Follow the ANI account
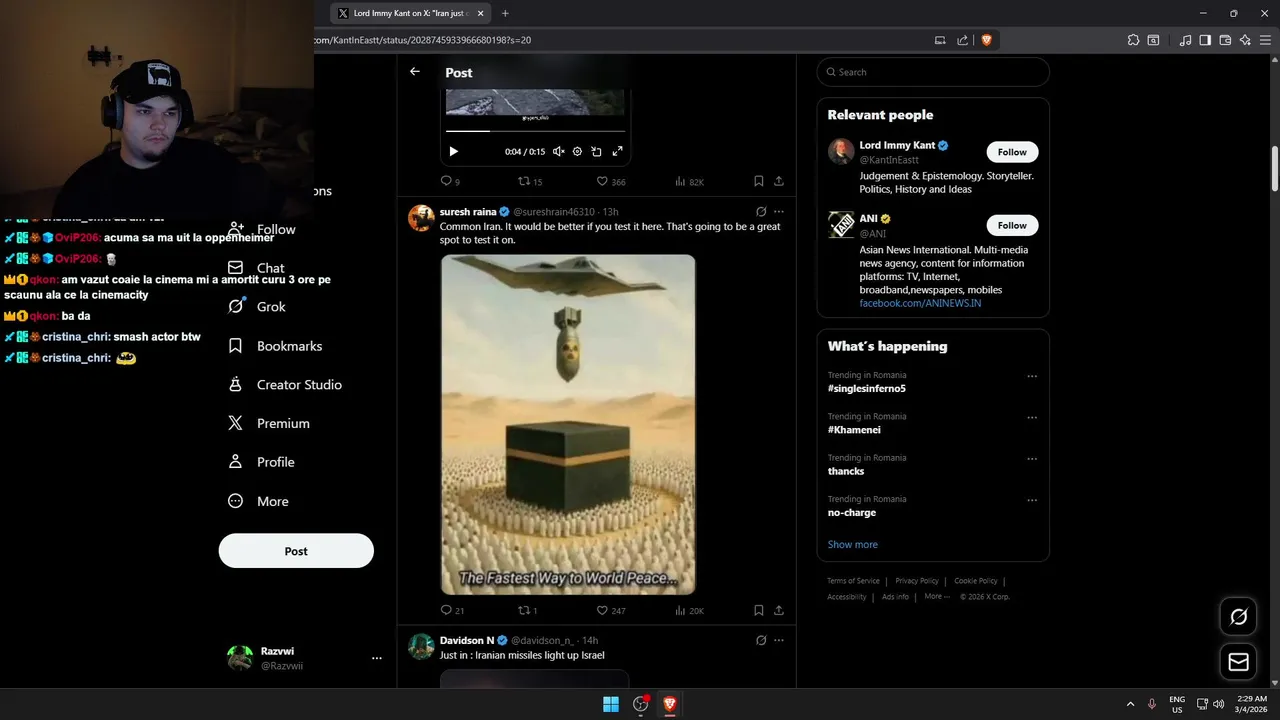 pyautogui.click(x=1012, y=225)
